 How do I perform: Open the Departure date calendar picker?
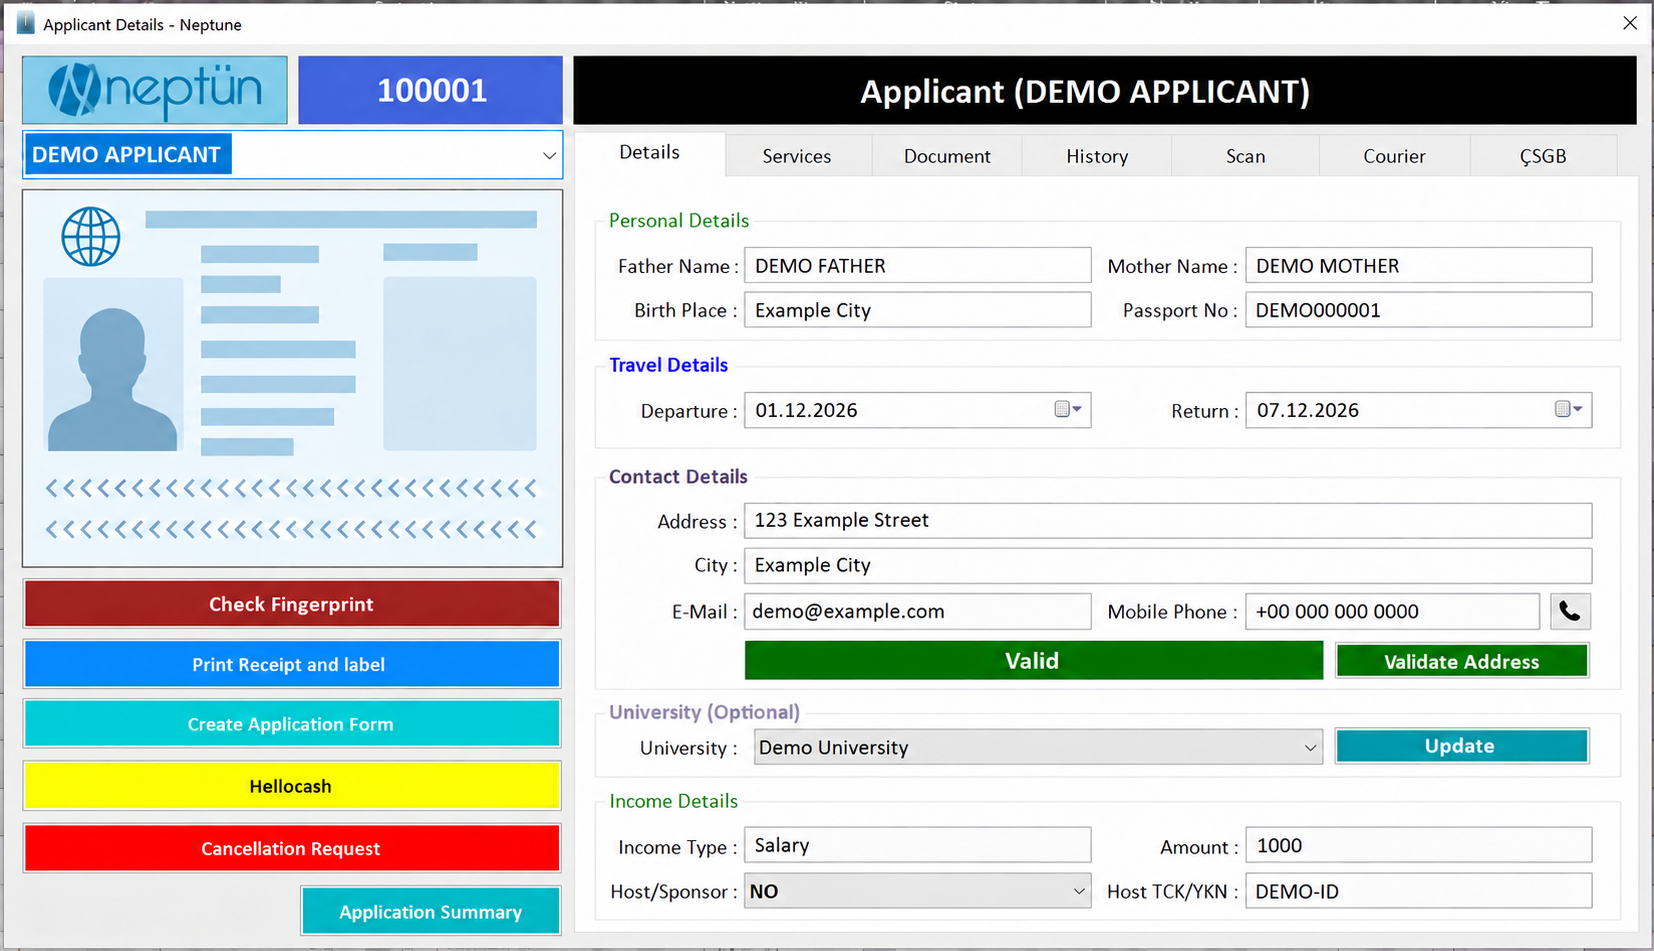click(x=1068, y=409)
